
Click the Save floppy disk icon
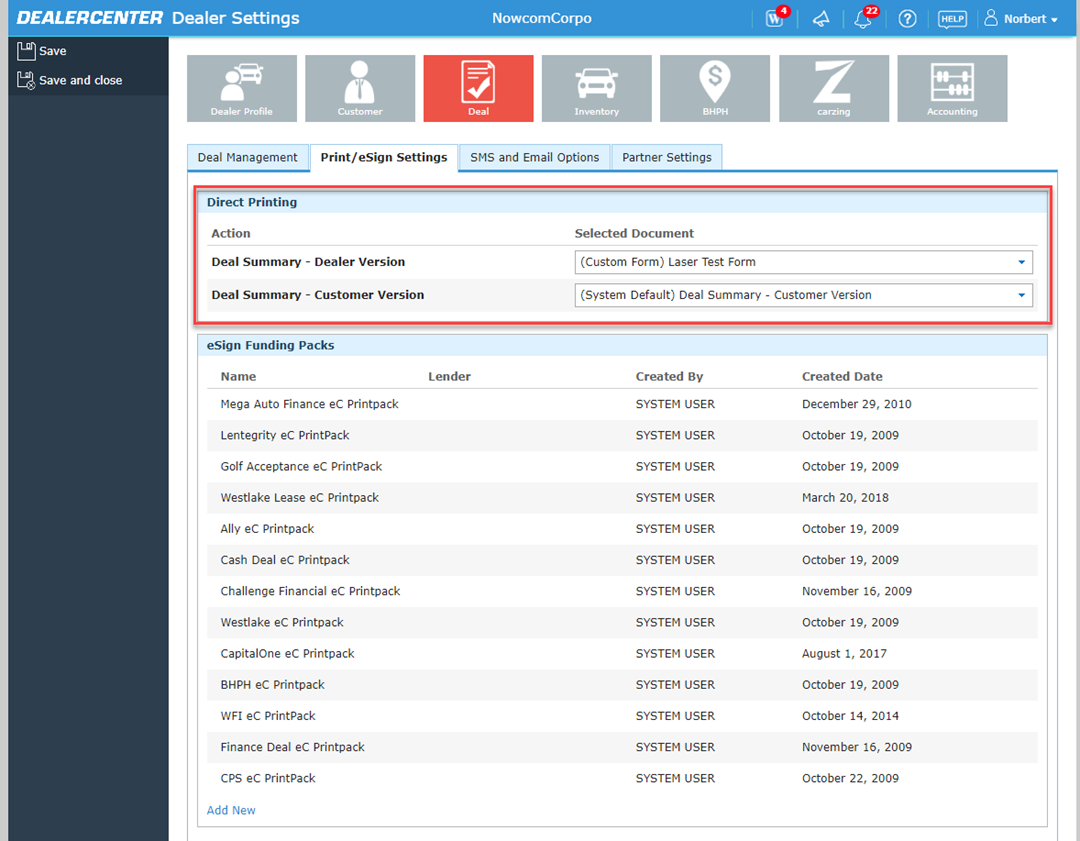pyautogui.click(x=26, y=51)
